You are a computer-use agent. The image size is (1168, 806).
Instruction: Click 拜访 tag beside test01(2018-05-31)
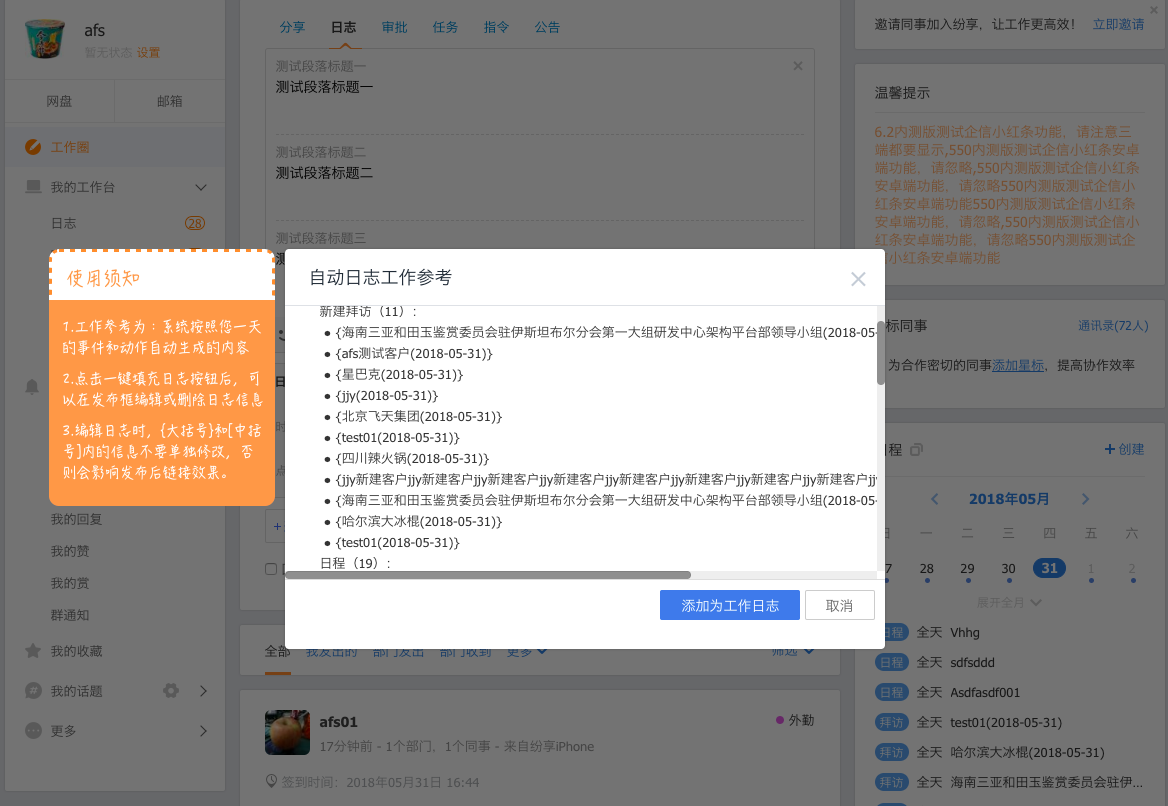891,723
